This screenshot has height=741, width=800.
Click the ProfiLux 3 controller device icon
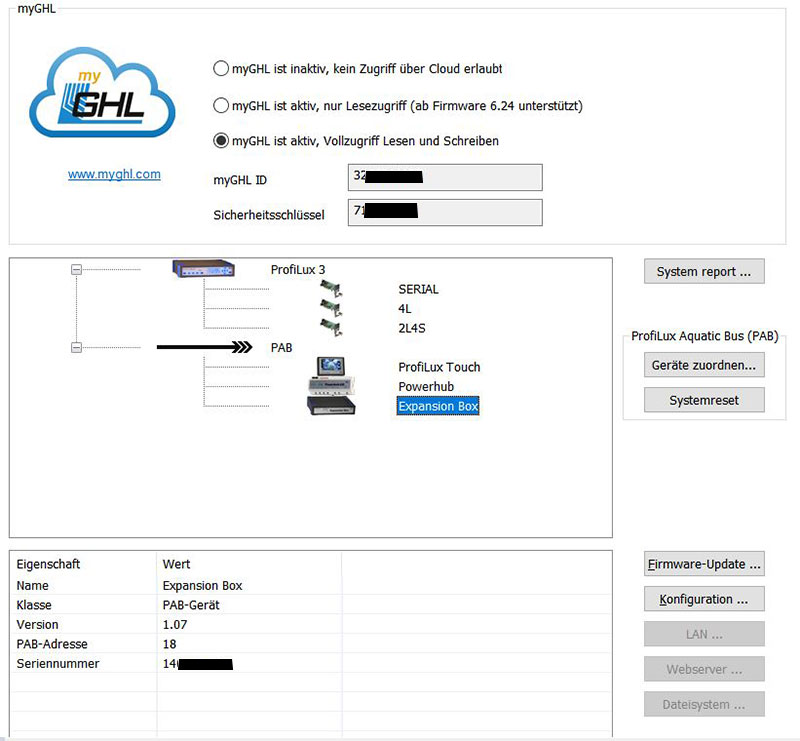pyautogui.click(x=203, y=269)
